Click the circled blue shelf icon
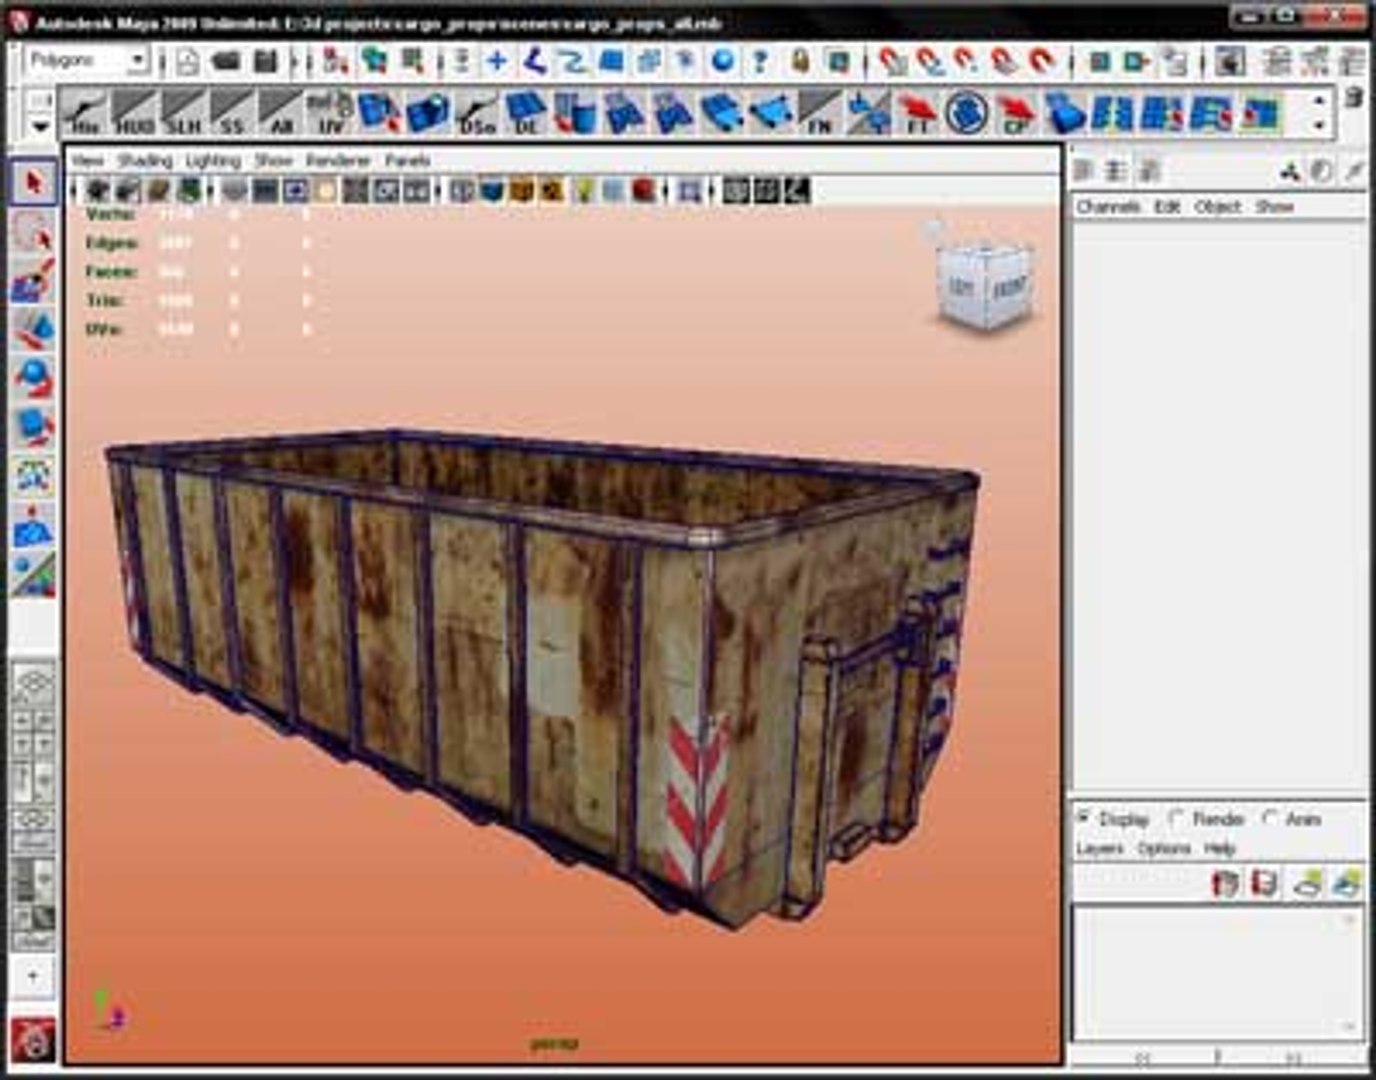Screen dimensions: 1376x1080 point(966,113)
